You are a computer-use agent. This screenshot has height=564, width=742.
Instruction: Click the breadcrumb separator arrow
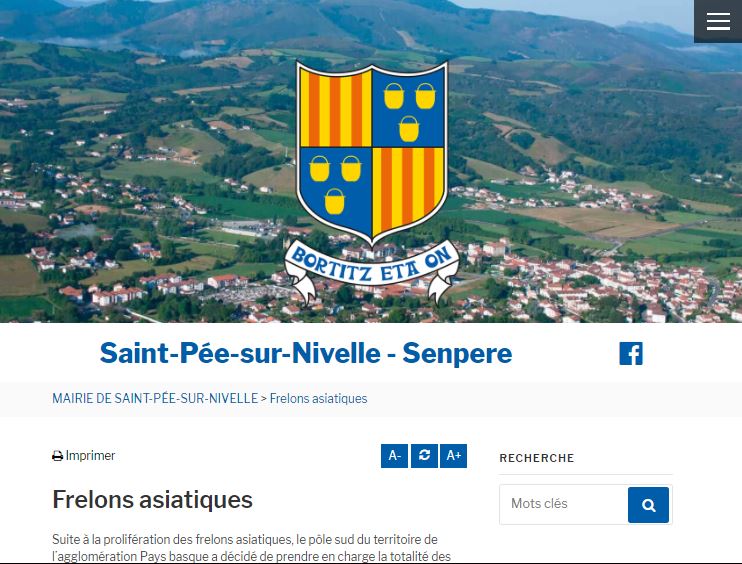(264, 398)
